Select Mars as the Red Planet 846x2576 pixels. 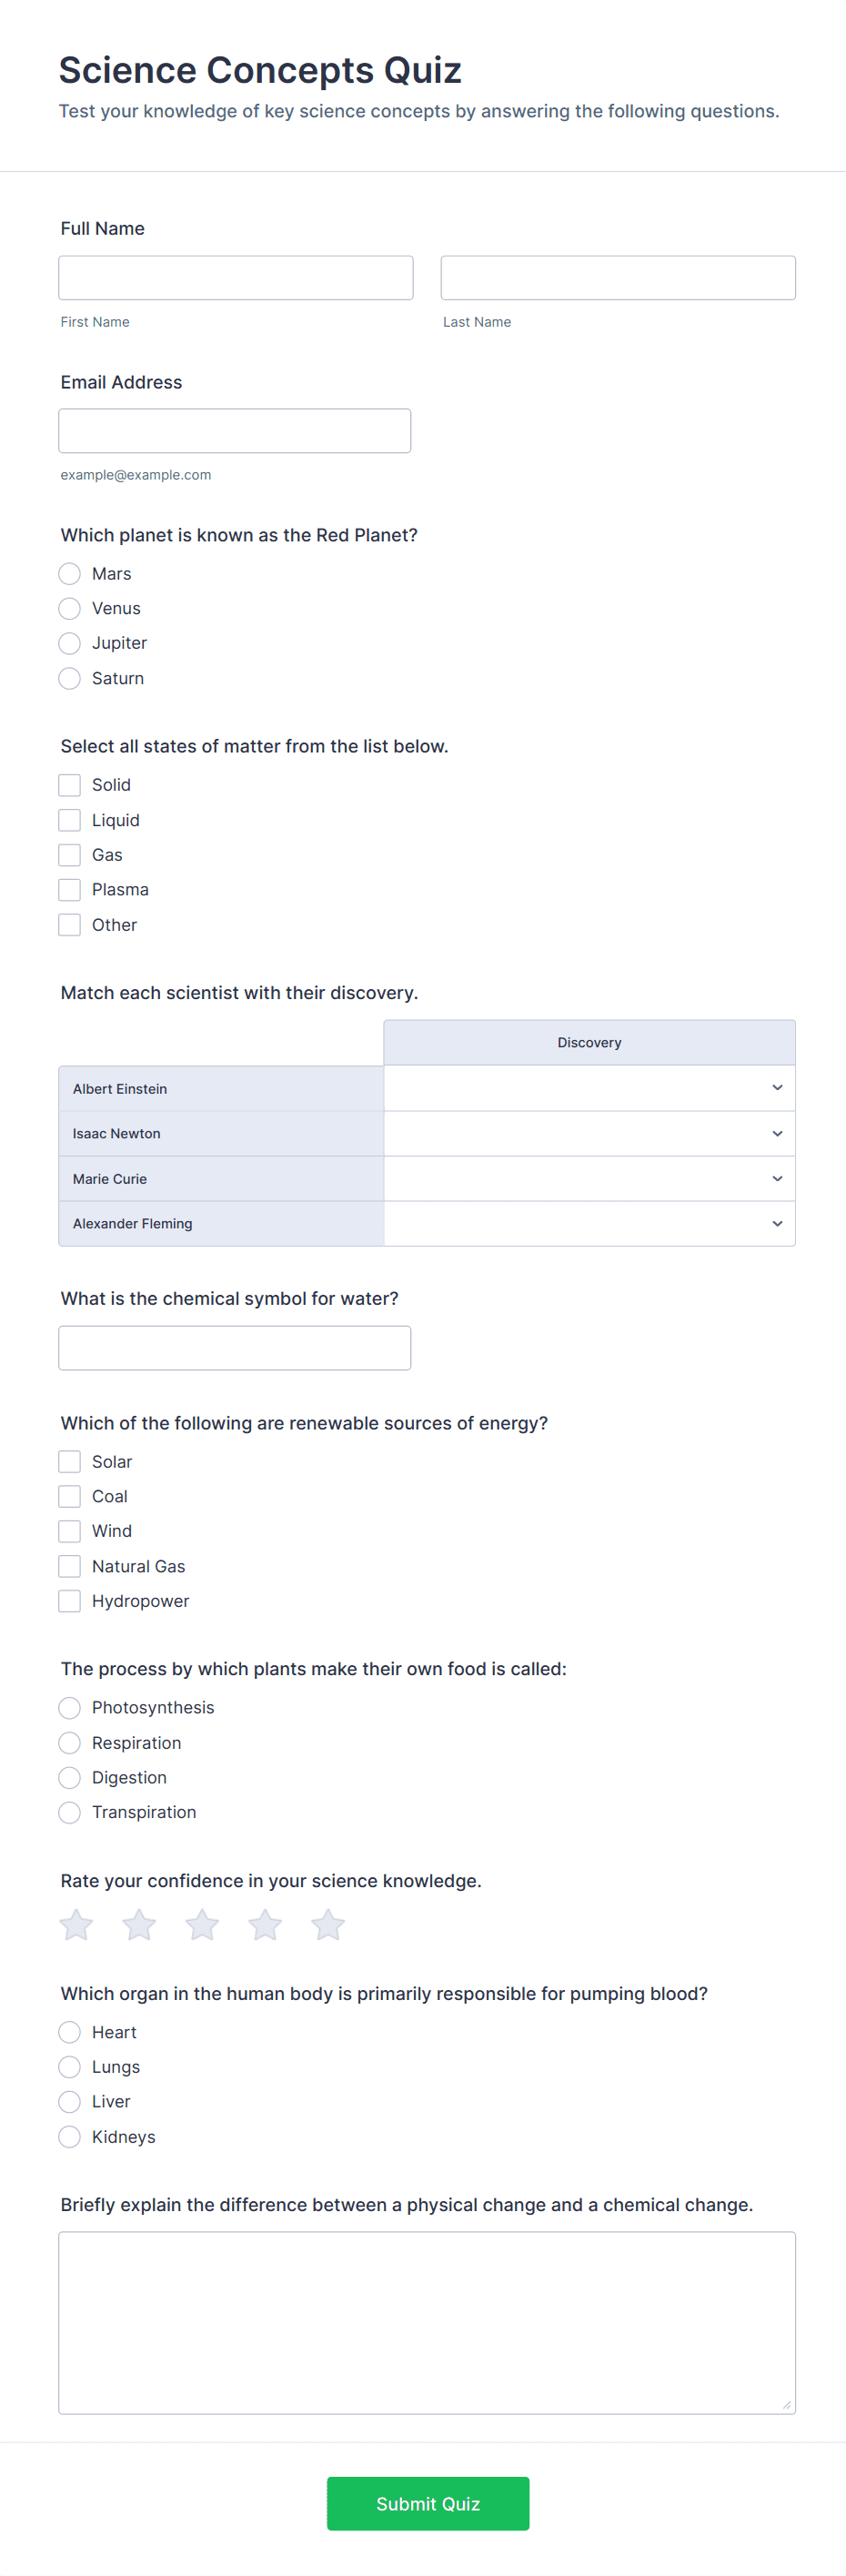pos(69,574)
